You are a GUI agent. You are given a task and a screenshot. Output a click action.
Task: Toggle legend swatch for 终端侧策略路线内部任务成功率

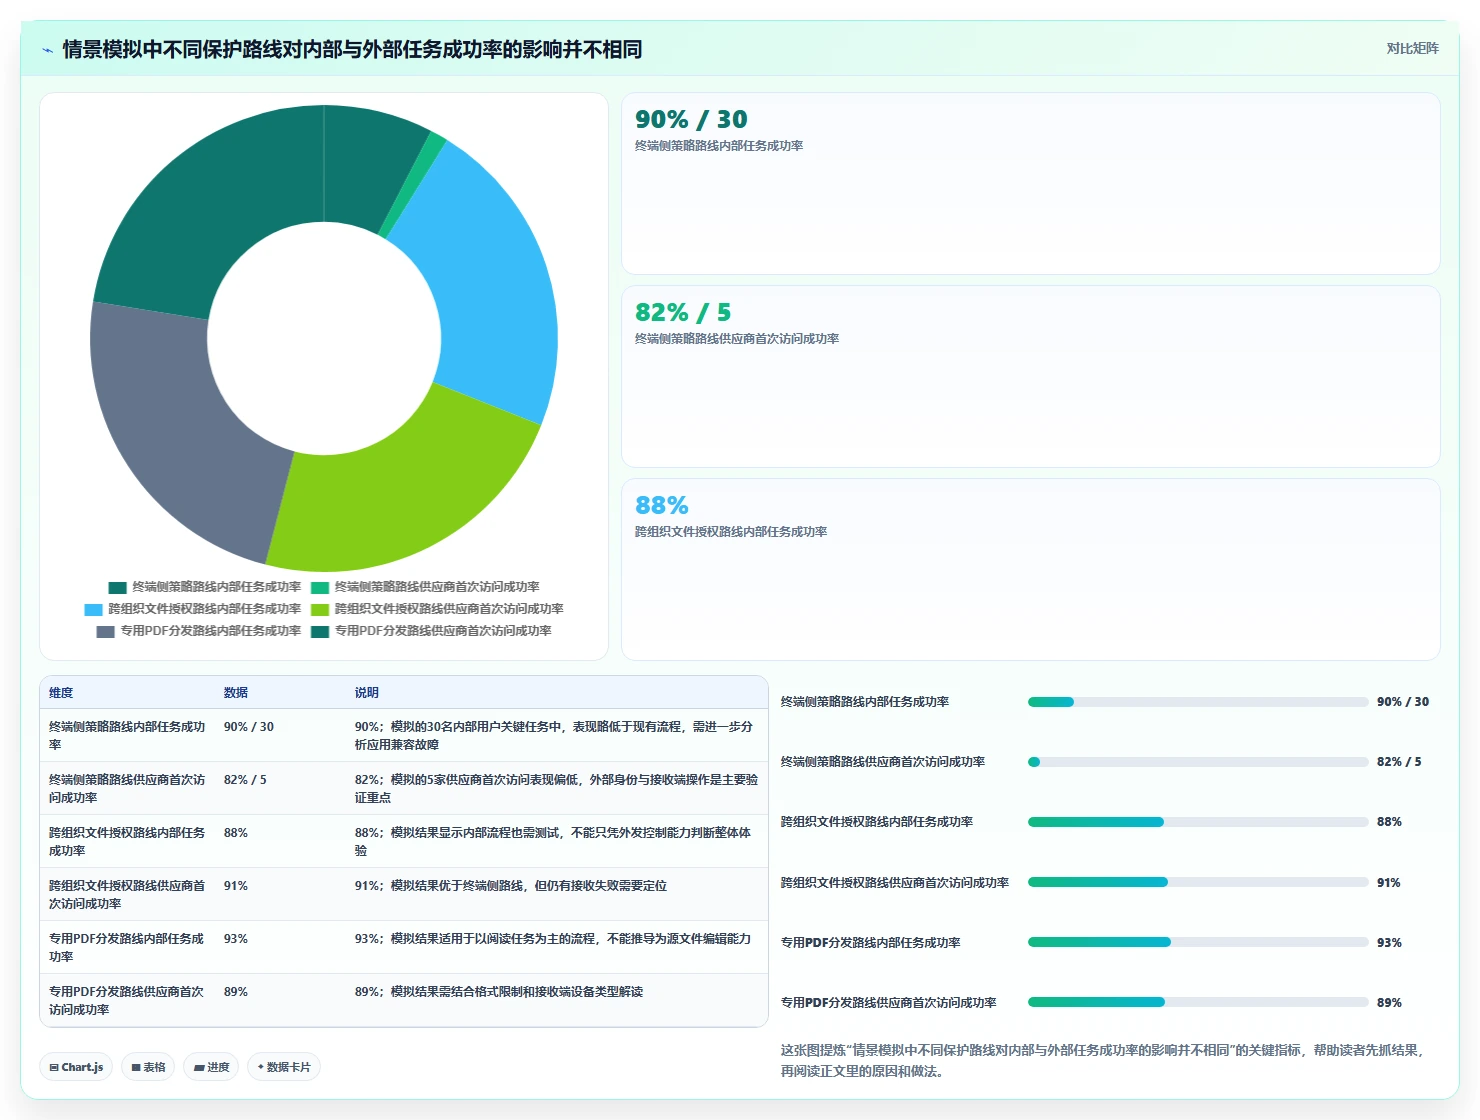(118, 588)
